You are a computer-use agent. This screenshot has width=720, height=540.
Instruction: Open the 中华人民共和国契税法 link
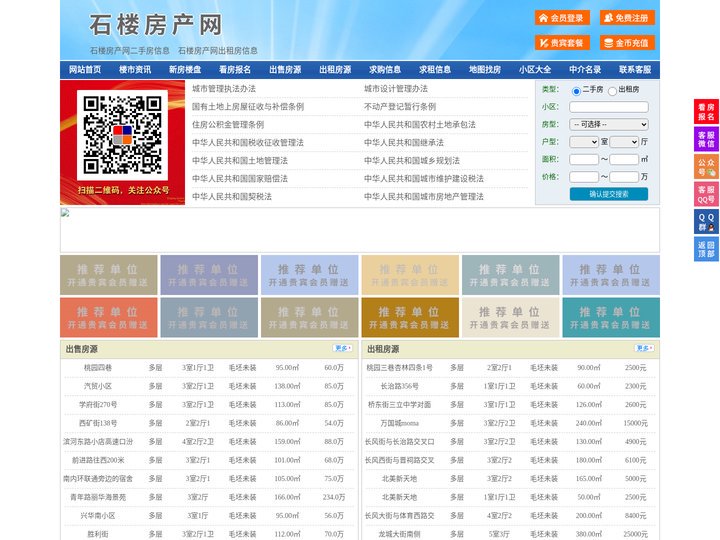pos(232,197)
